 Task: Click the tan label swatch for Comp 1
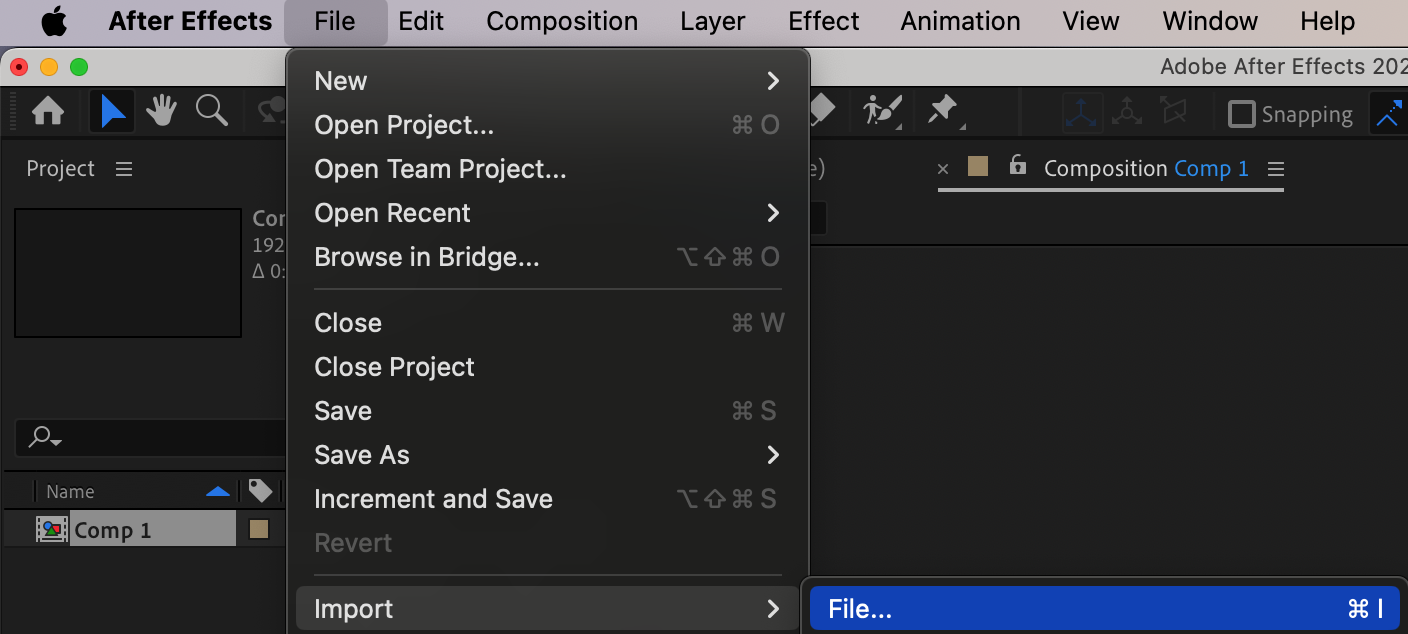[259, 529]
